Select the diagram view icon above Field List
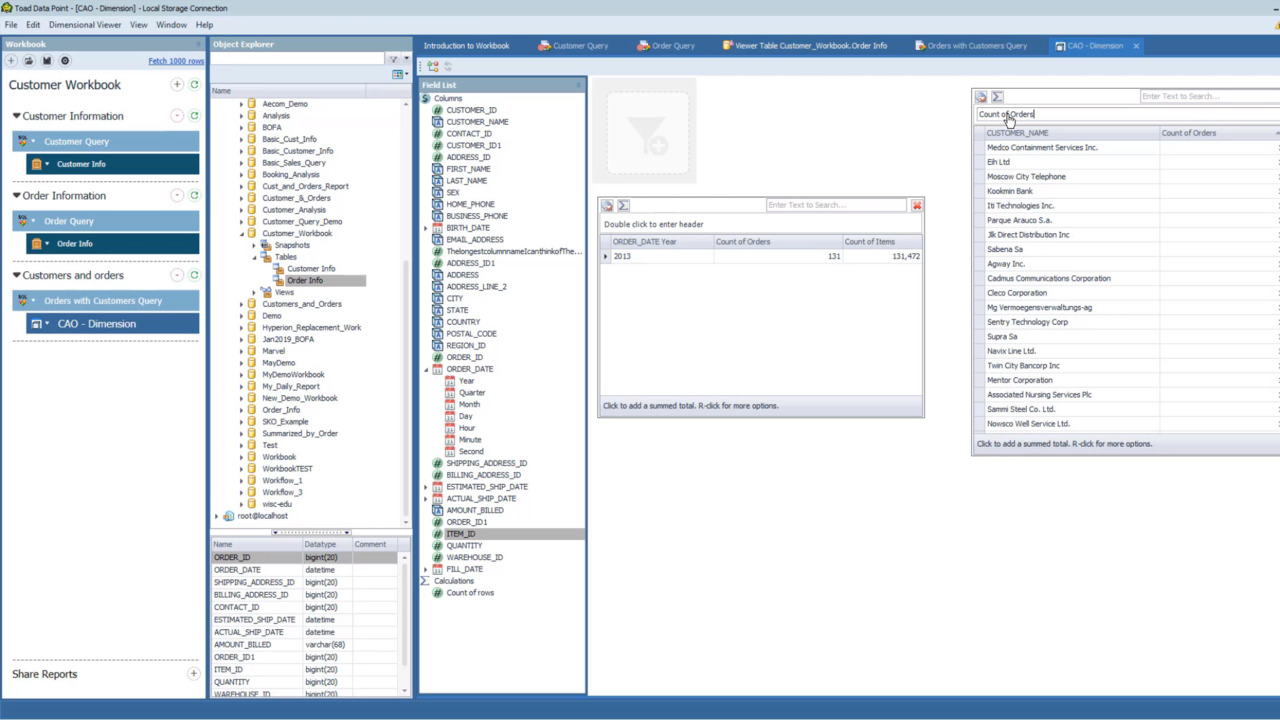The image size is (1280, 720). point(433,64)
